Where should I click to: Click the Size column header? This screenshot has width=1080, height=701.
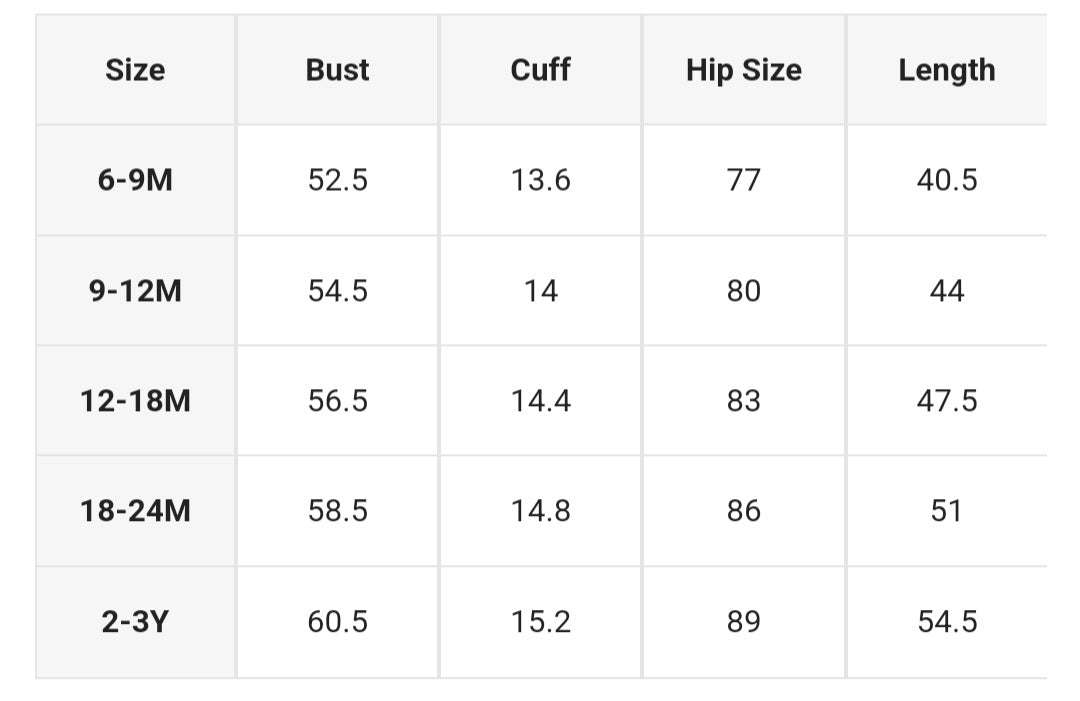click(135, 70)
